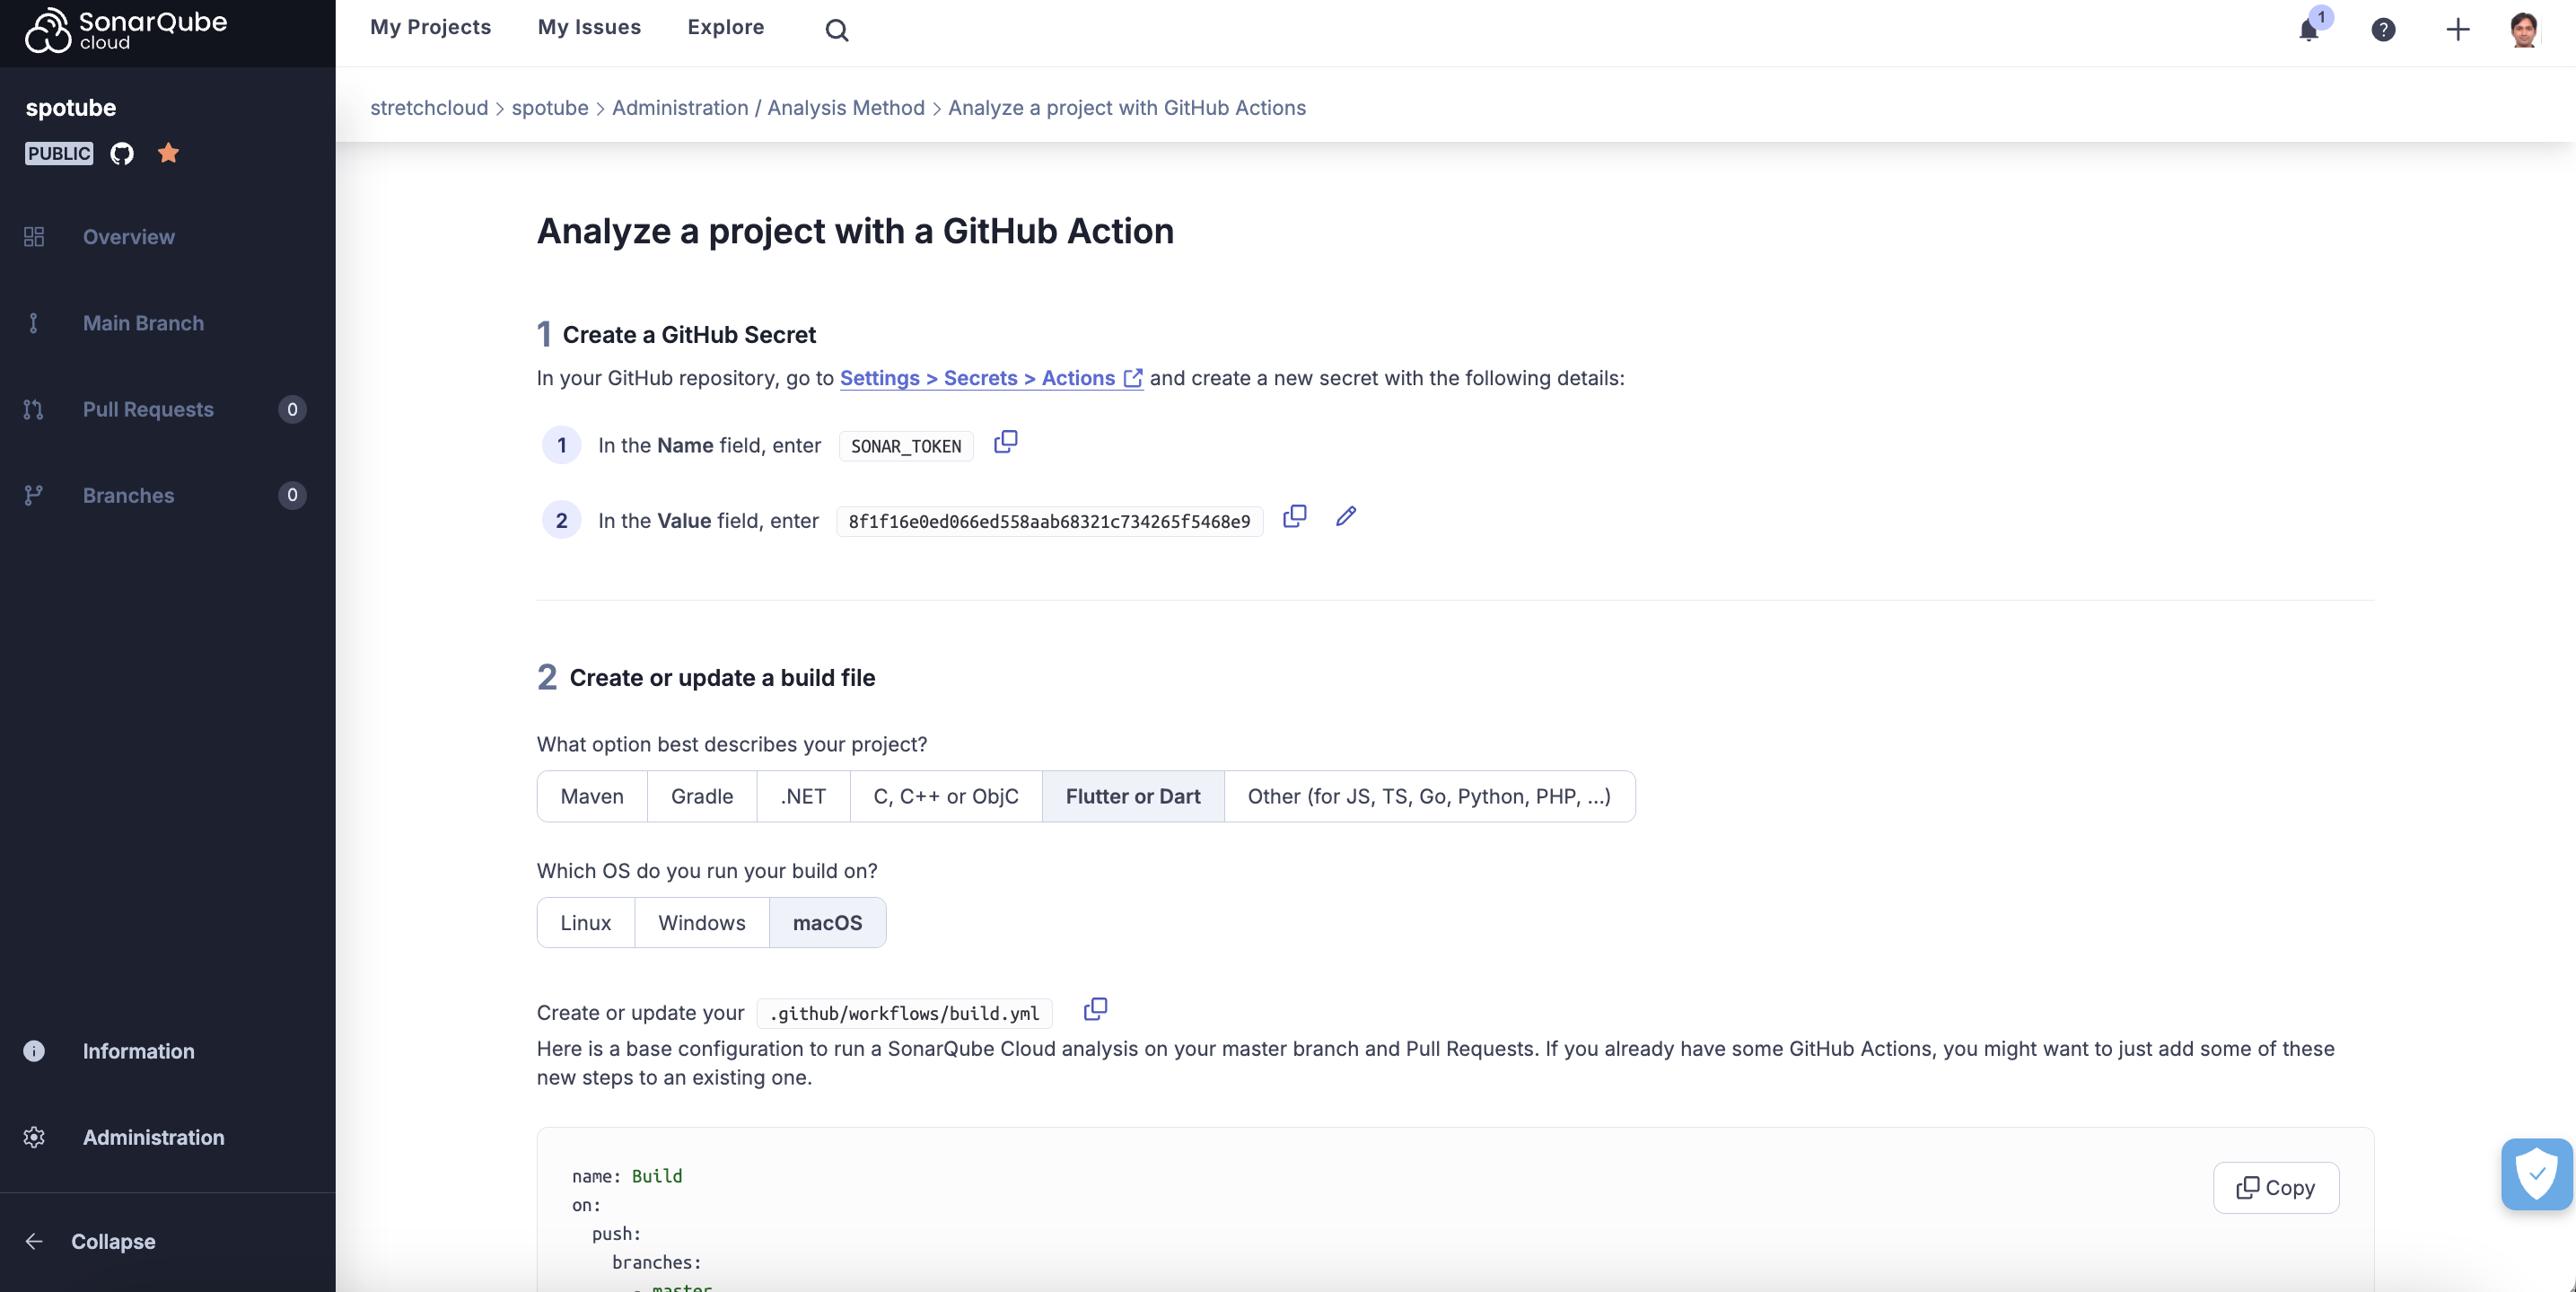Open Administration in the sidebar
The image size is (2576, 1292).
coord(153,1137)
